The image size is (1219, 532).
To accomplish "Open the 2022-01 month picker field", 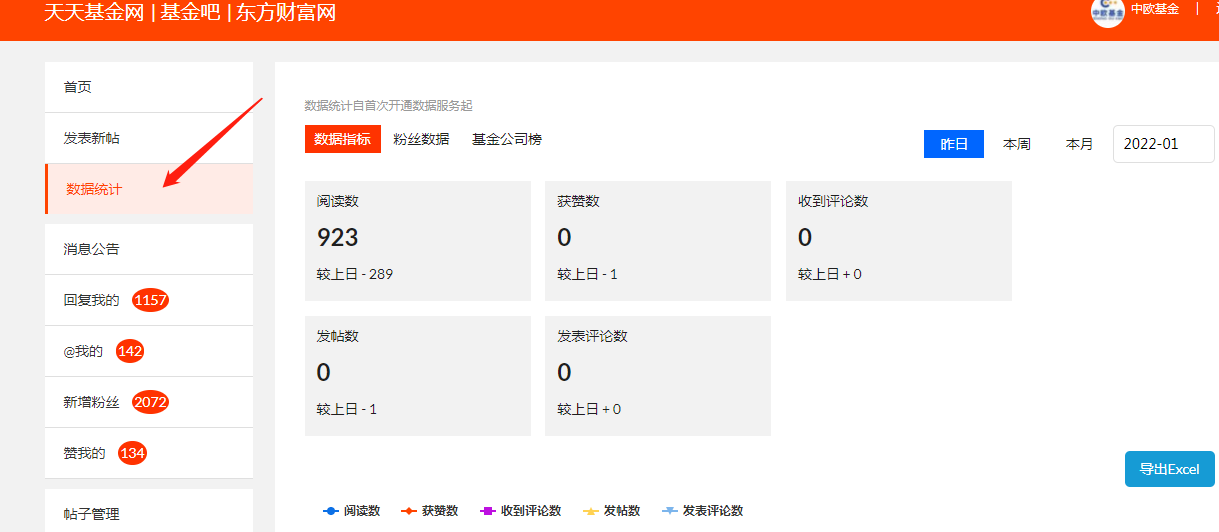I will tap(1164, 144).
